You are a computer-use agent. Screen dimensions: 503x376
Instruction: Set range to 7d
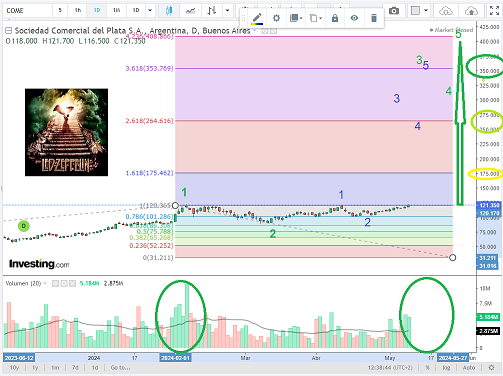click(x=75, y=368)
